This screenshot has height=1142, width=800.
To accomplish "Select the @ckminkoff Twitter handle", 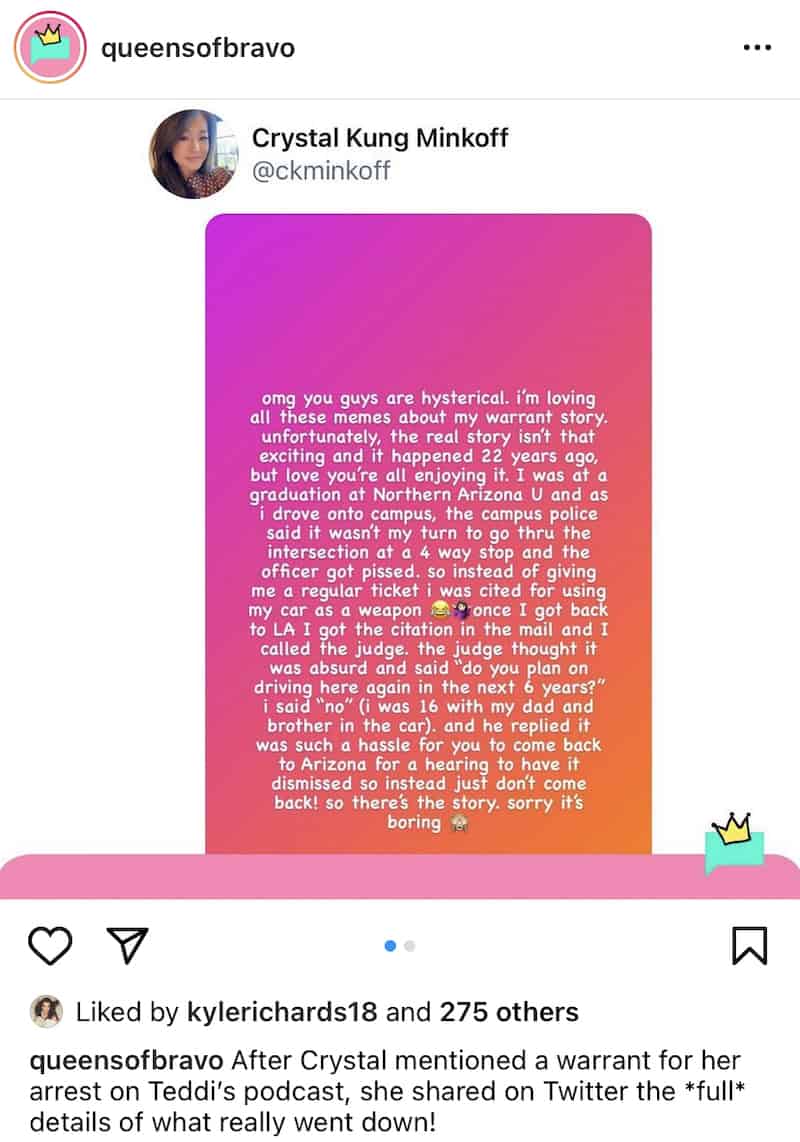I will (321, 170).
